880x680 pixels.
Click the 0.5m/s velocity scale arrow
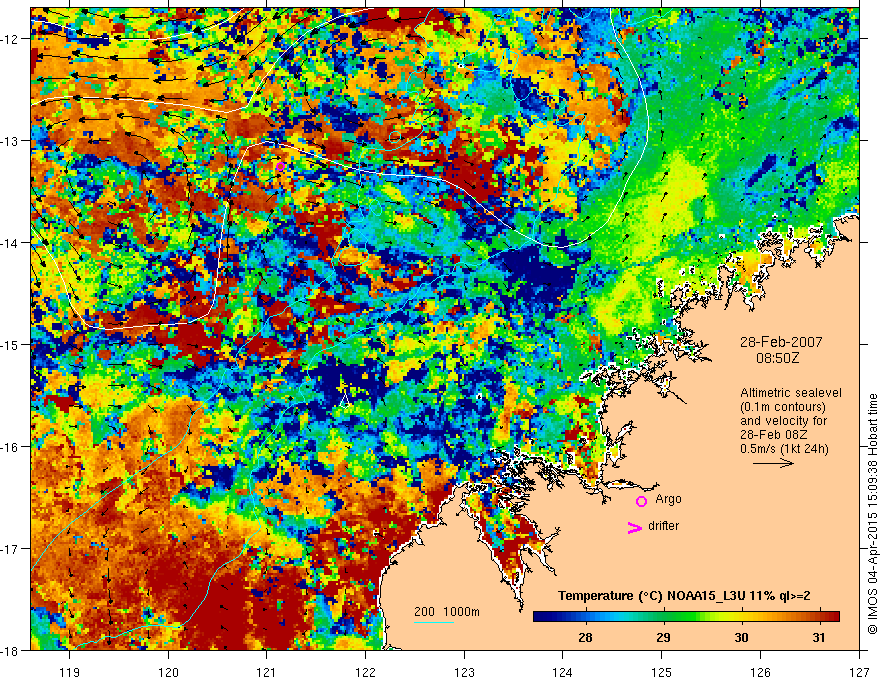coord(773,463)
